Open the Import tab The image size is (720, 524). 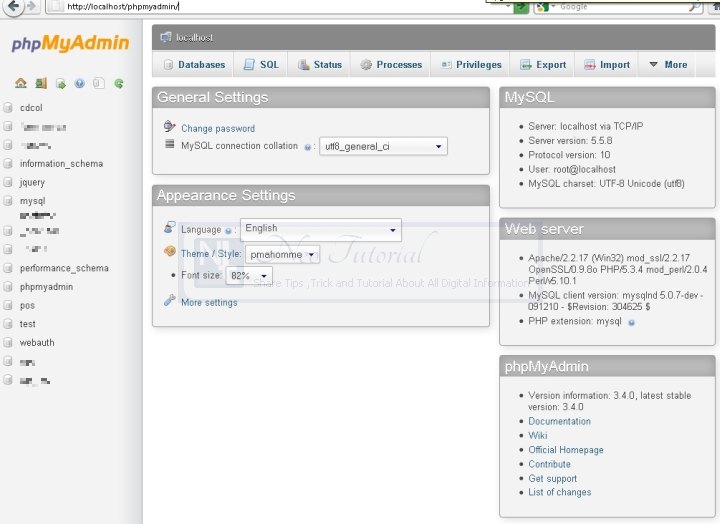[x=607, y=65]
